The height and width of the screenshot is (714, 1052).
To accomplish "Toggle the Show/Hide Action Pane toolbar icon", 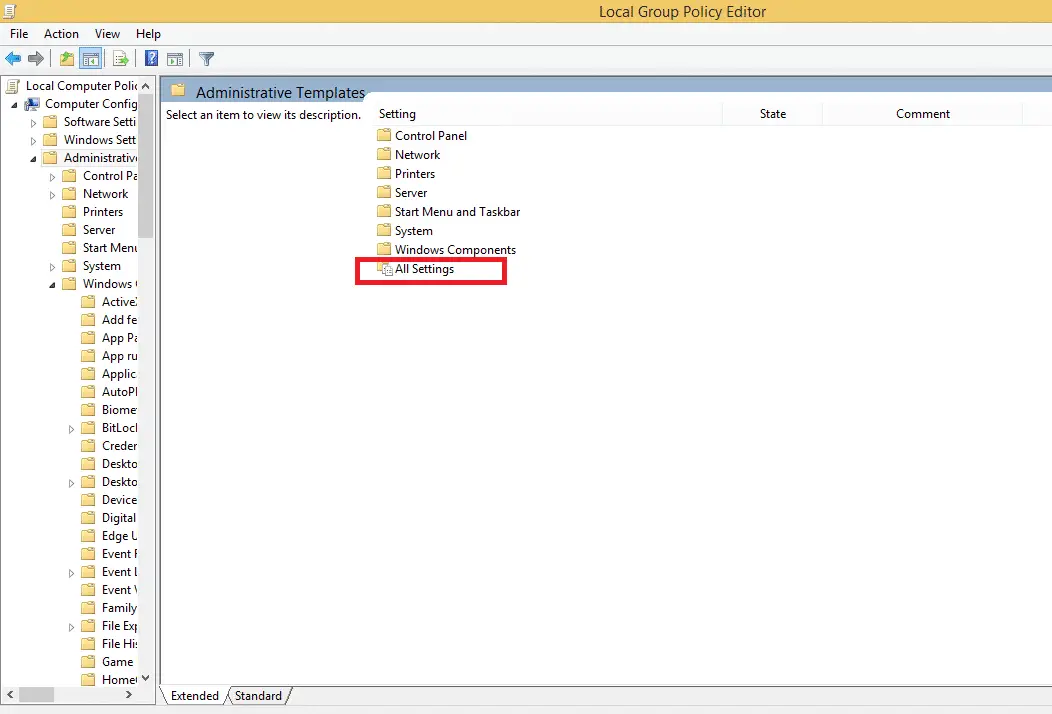I will click(x=175, y=59).
